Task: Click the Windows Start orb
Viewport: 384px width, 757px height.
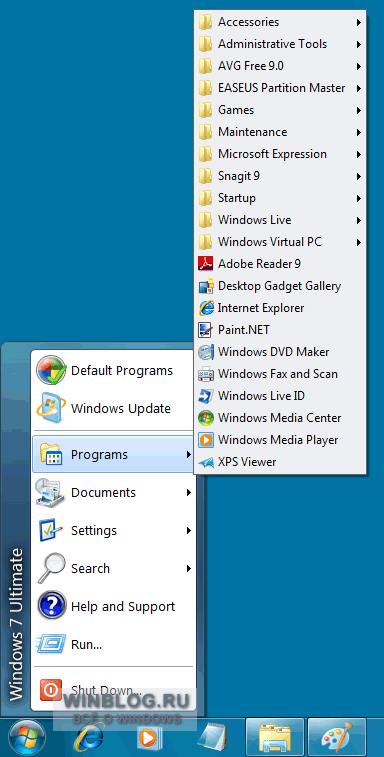Action: pyautogui.click(x=27, y=737)
